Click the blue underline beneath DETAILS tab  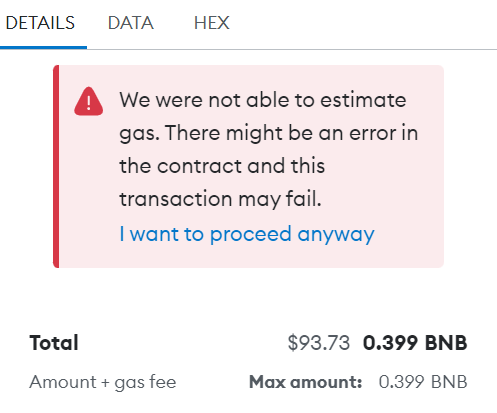point(43,48)
